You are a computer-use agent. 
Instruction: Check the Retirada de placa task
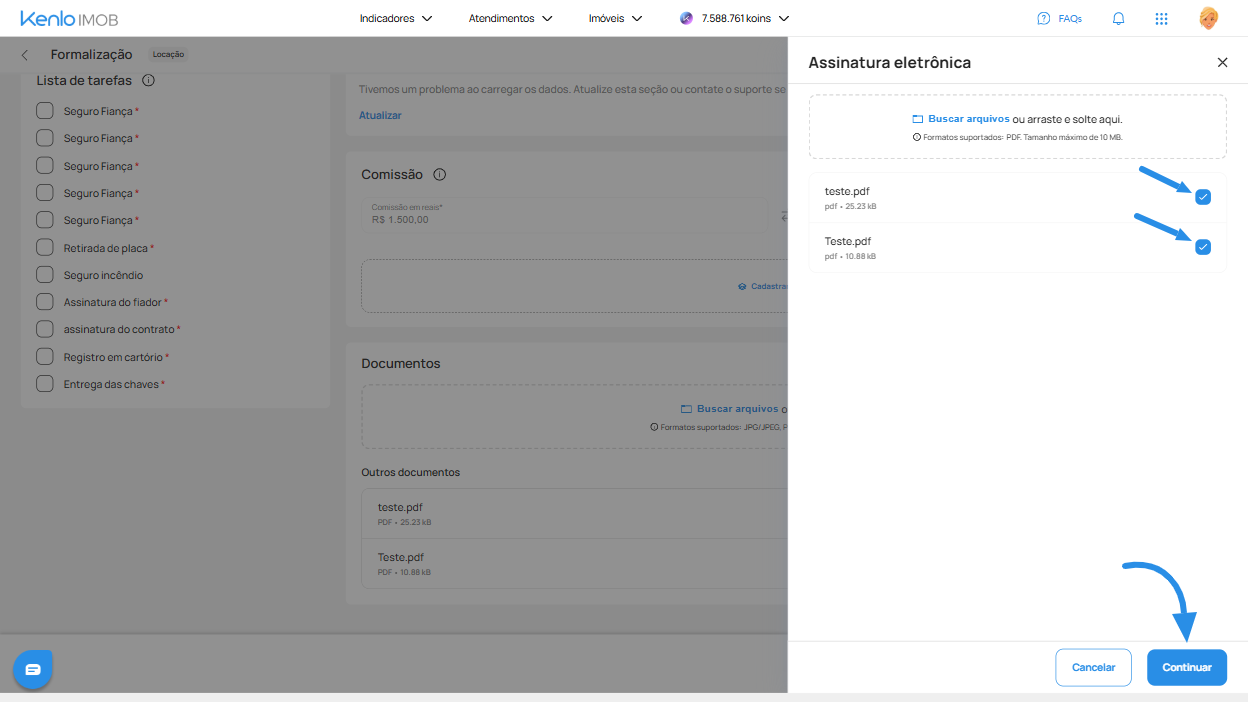pos(45,247)
